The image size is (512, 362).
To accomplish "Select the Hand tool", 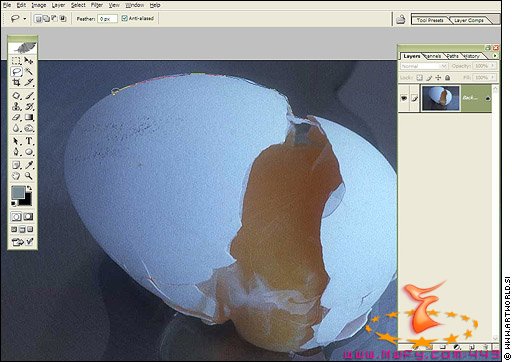I will 16,176.
